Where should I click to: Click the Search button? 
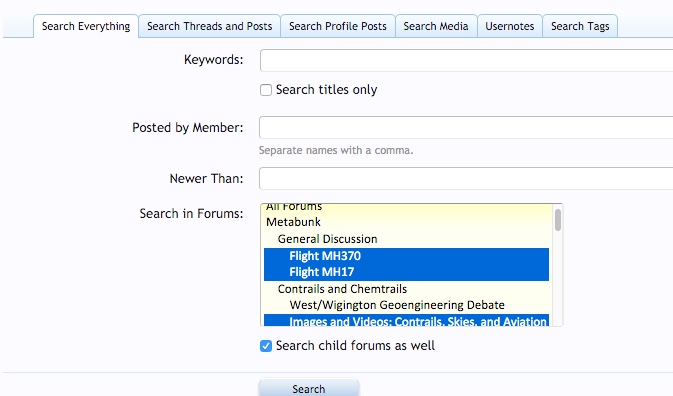[x=309, y=388]
